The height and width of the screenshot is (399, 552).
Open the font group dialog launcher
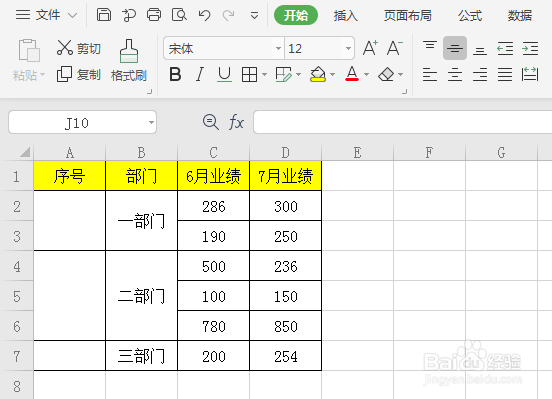pyautogui.click(x=404, y=92)
